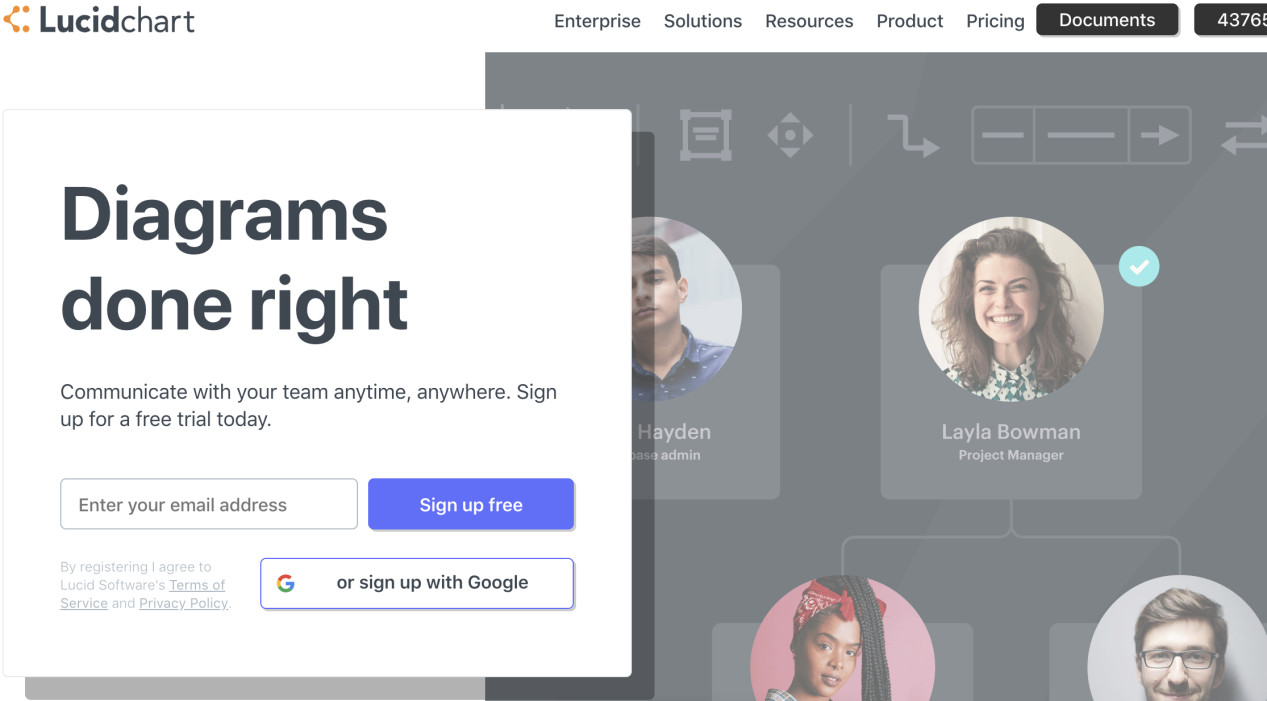Image resolution: width=1267 pixels, height=701 pixels.
Task: Click the Documents button
Action: (1106, 20)
